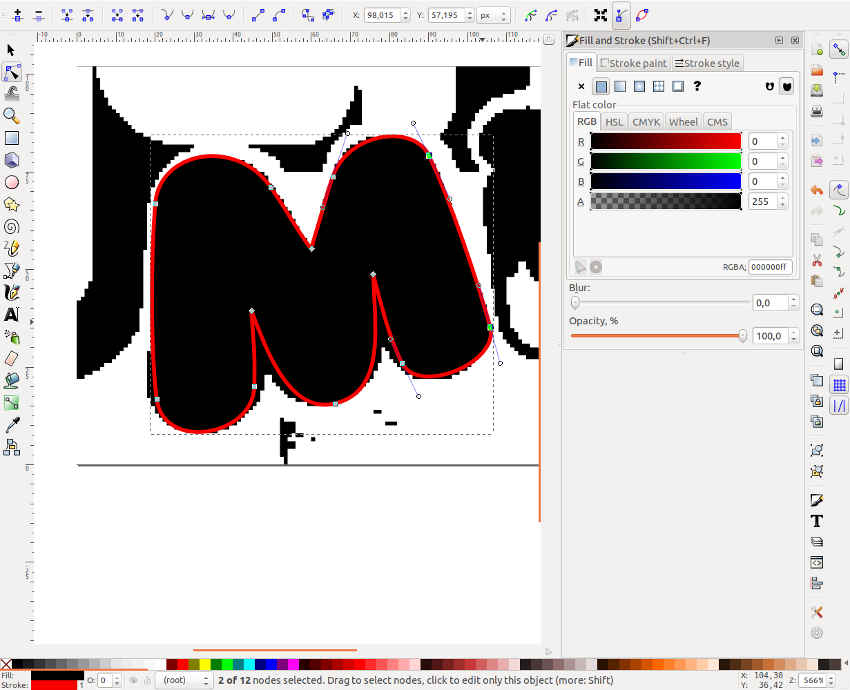Click Delete selected nodes button

38,16
